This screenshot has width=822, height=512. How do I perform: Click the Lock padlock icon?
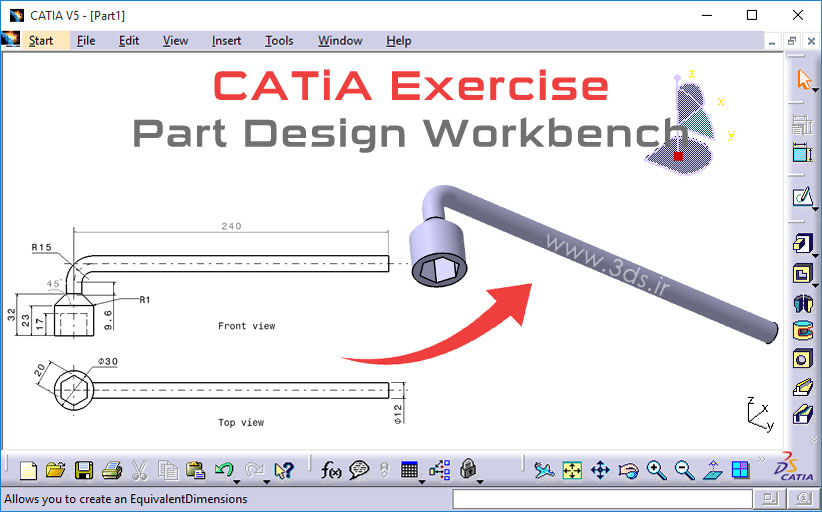(x=468, y=469)
